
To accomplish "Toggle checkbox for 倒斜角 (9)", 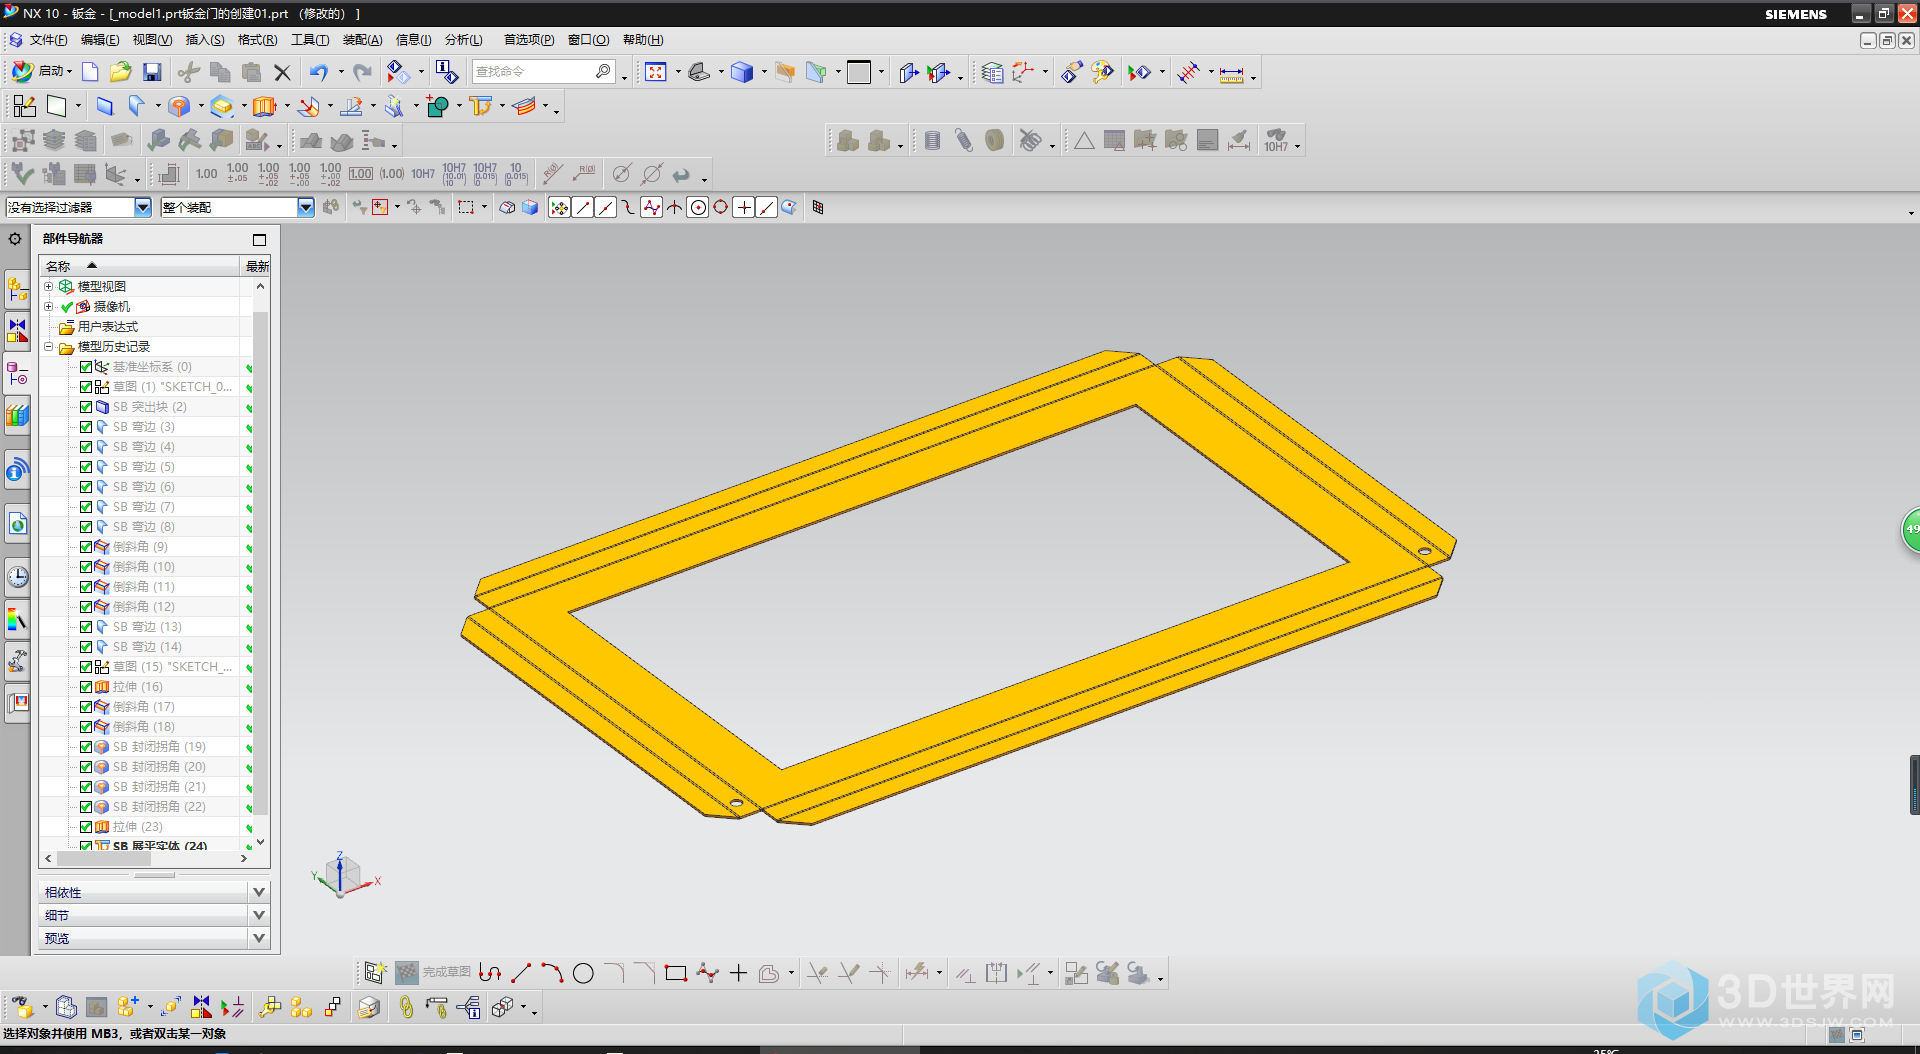I will pyautogui.click(x=86, y=547).
